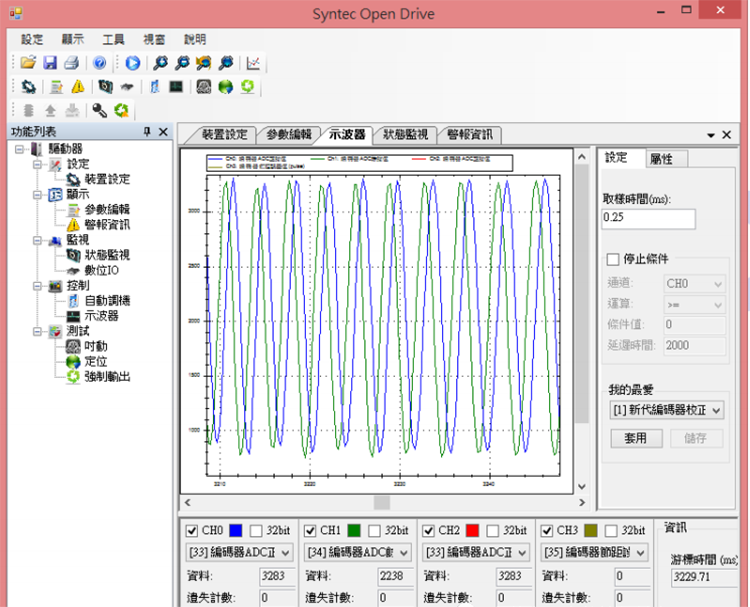Image resolution: width=750 pixels, height=607 pixels.
Task: Click the save floppy disk icon
Action: [50, 63]
